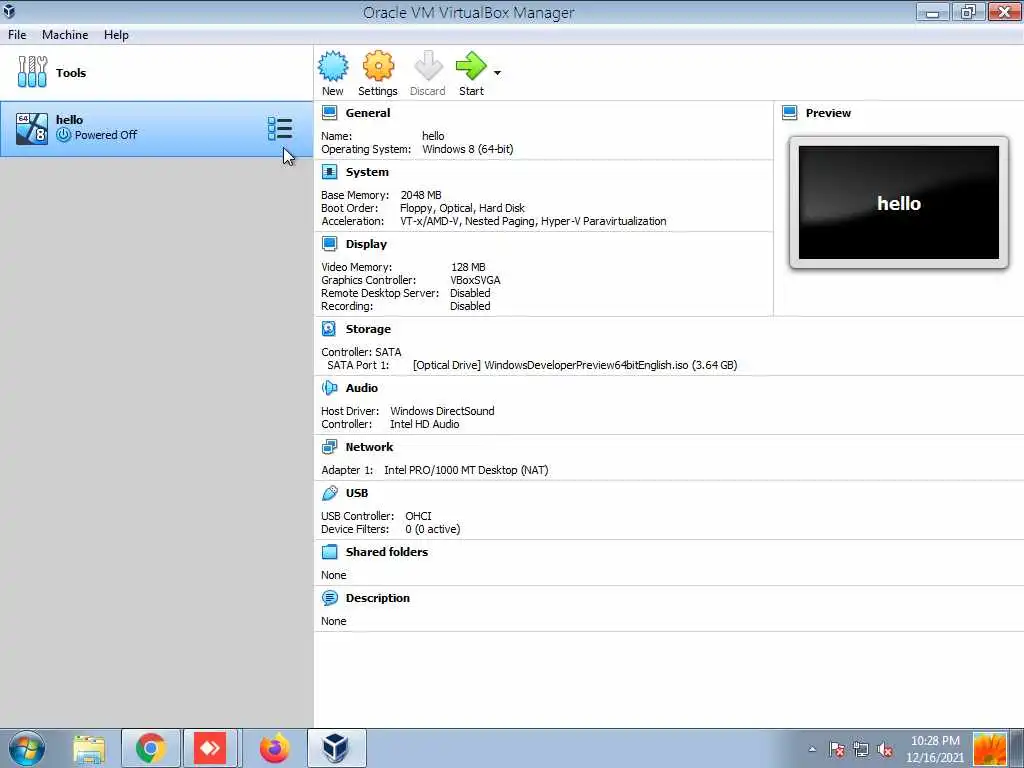This screenshot has width=1024, height=768.
Task: Click the Action Center flag tray icon
Action: click(837, 749)
